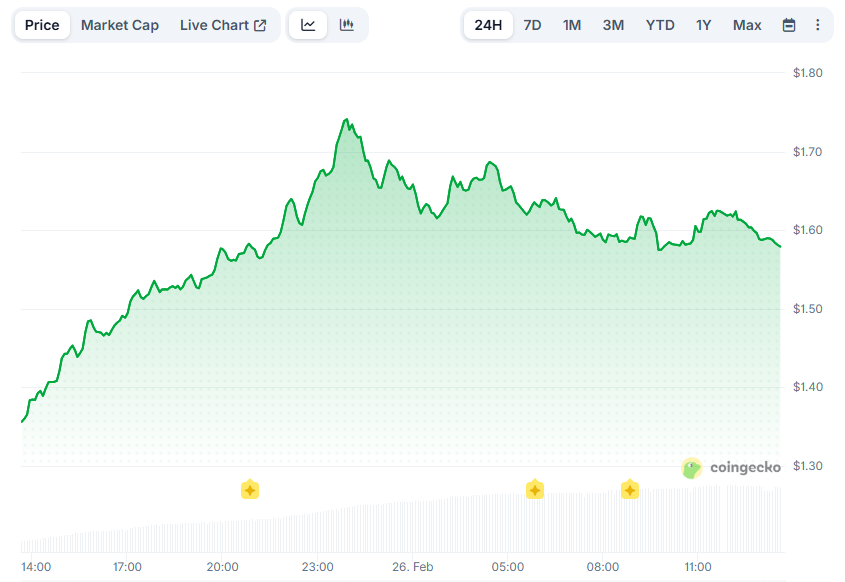The height and width of the screenshot is (582, 845).
Task: Click the CoinGecko gecko logo
Action: (x=690, y=467)
